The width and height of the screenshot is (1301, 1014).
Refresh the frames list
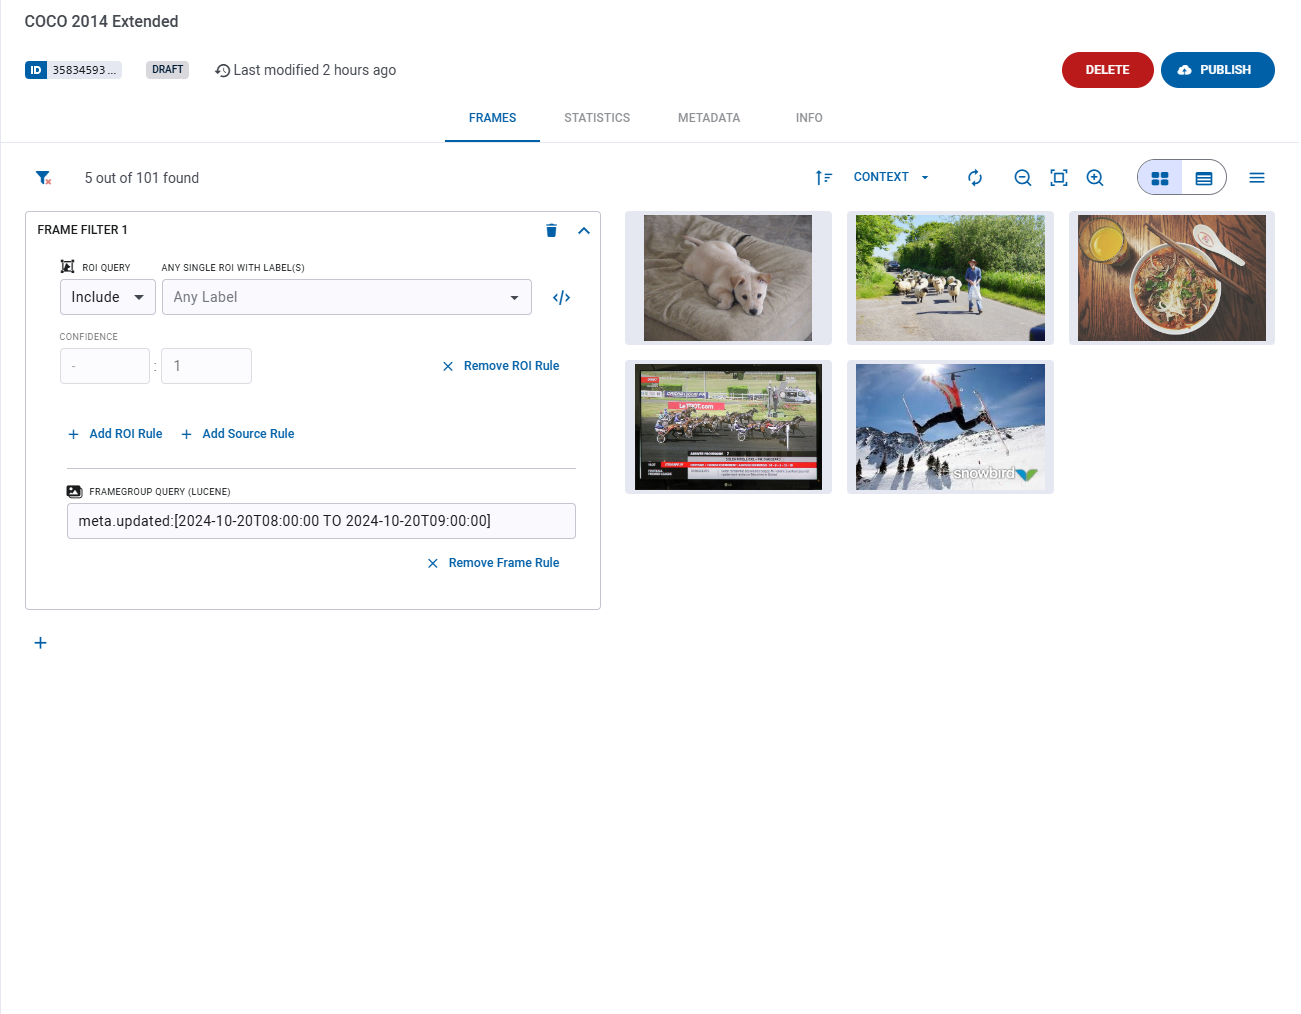975,178
